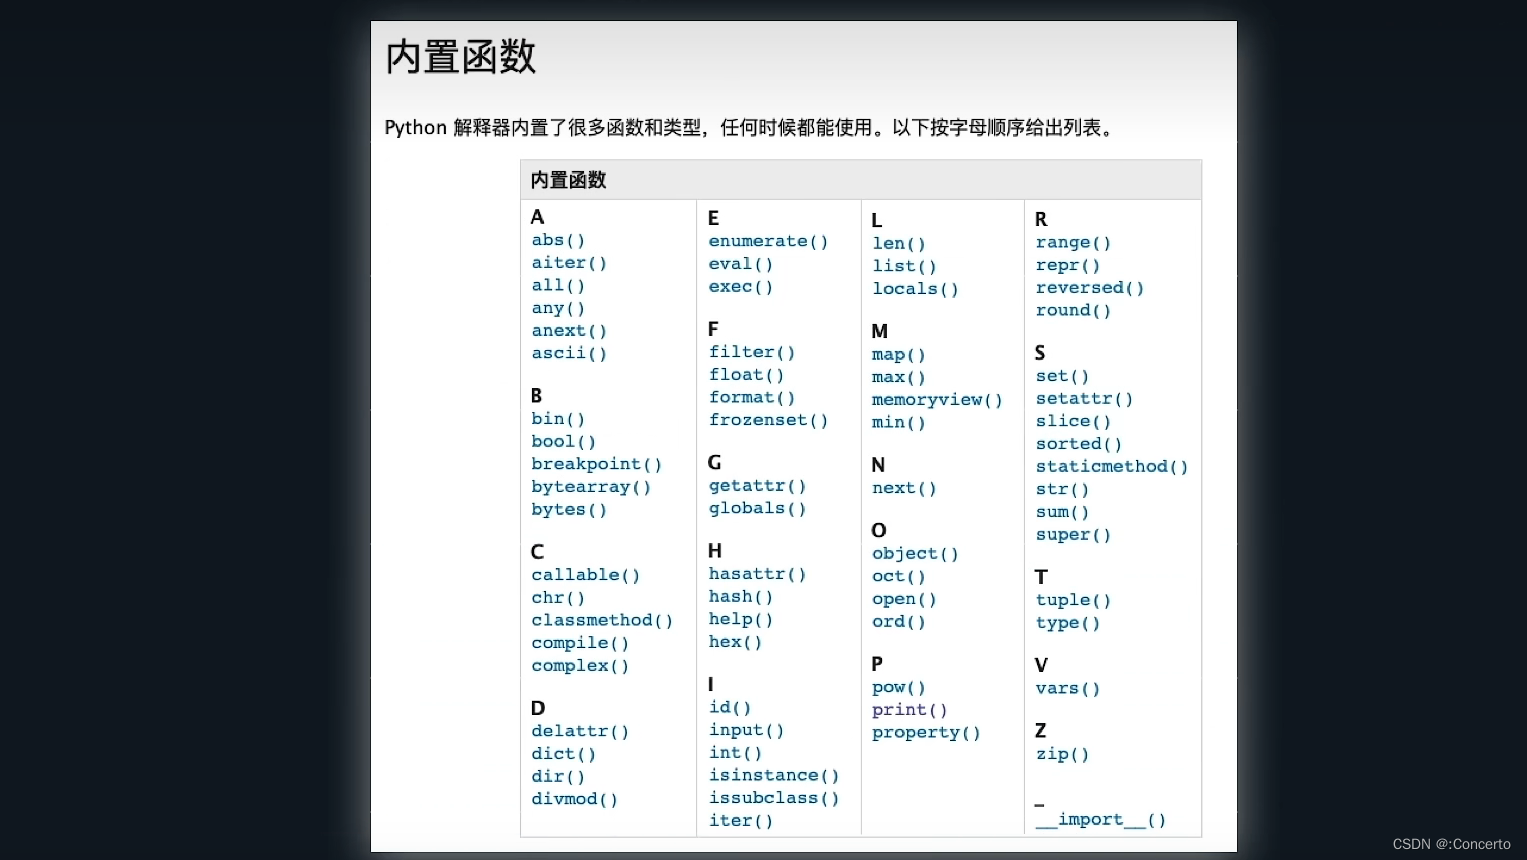Open the range() link
1527x860 pixels.
point(1074,242)
